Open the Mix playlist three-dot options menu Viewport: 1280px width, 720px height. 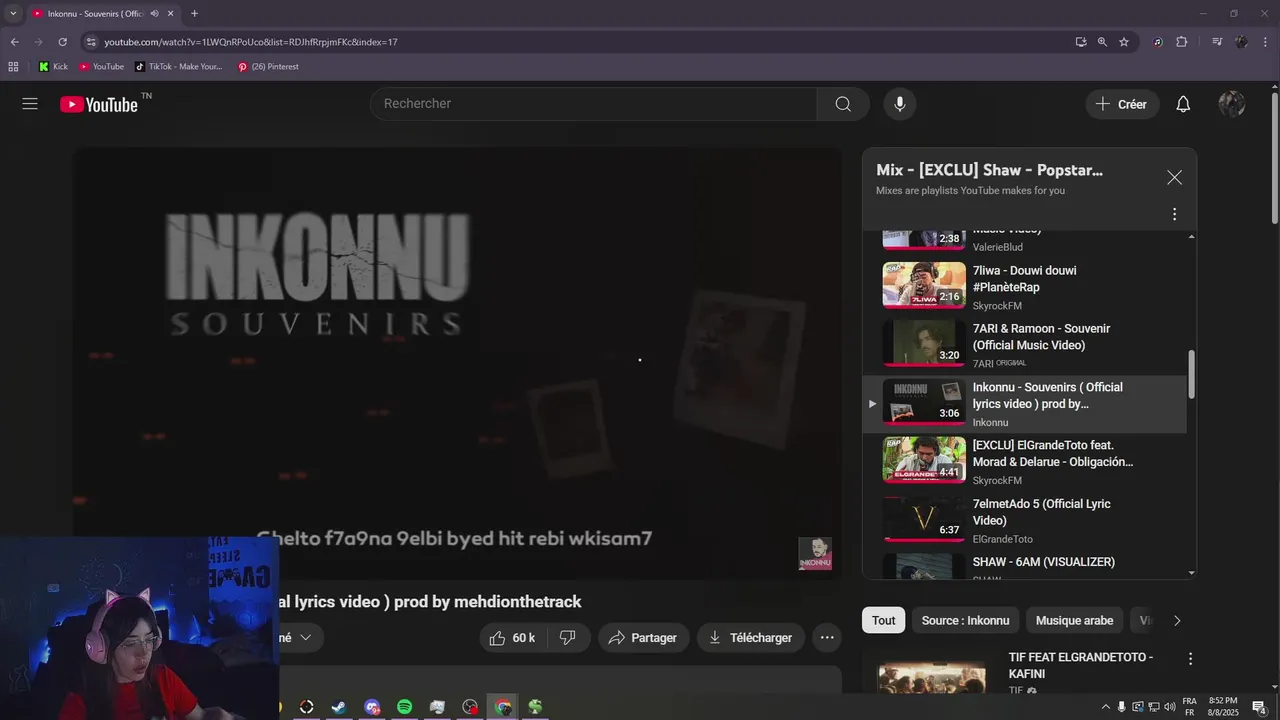1174,214
